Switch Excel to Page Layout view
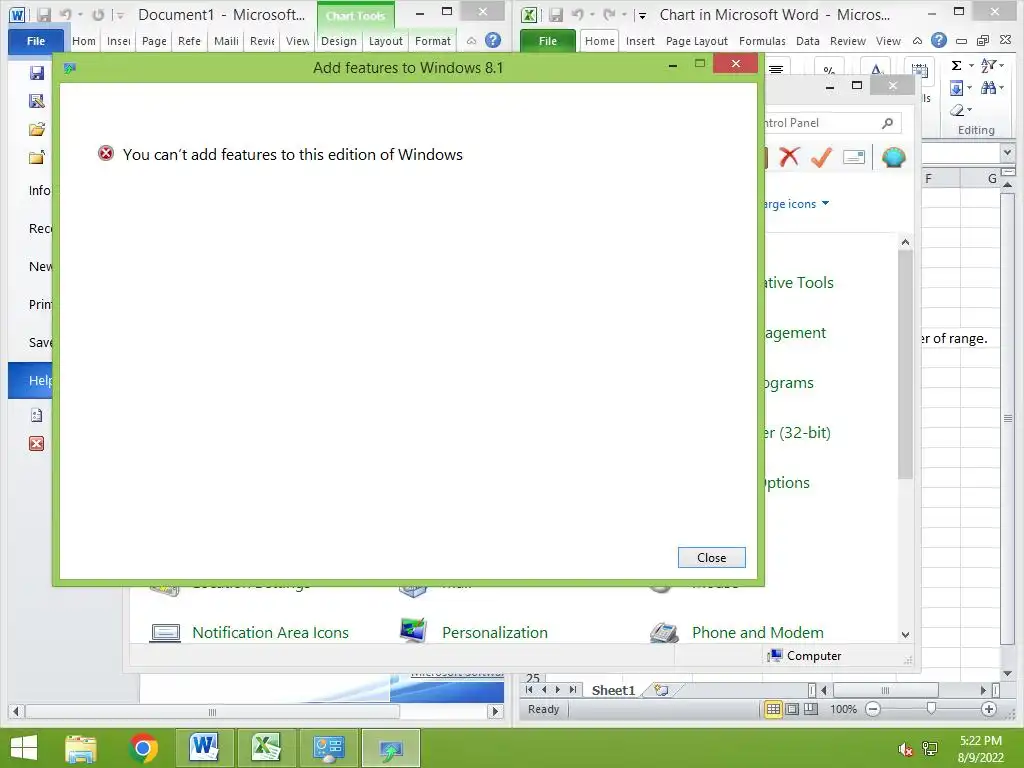The image size is (1024, 768). pyautogui.click(x=792, y=709)
